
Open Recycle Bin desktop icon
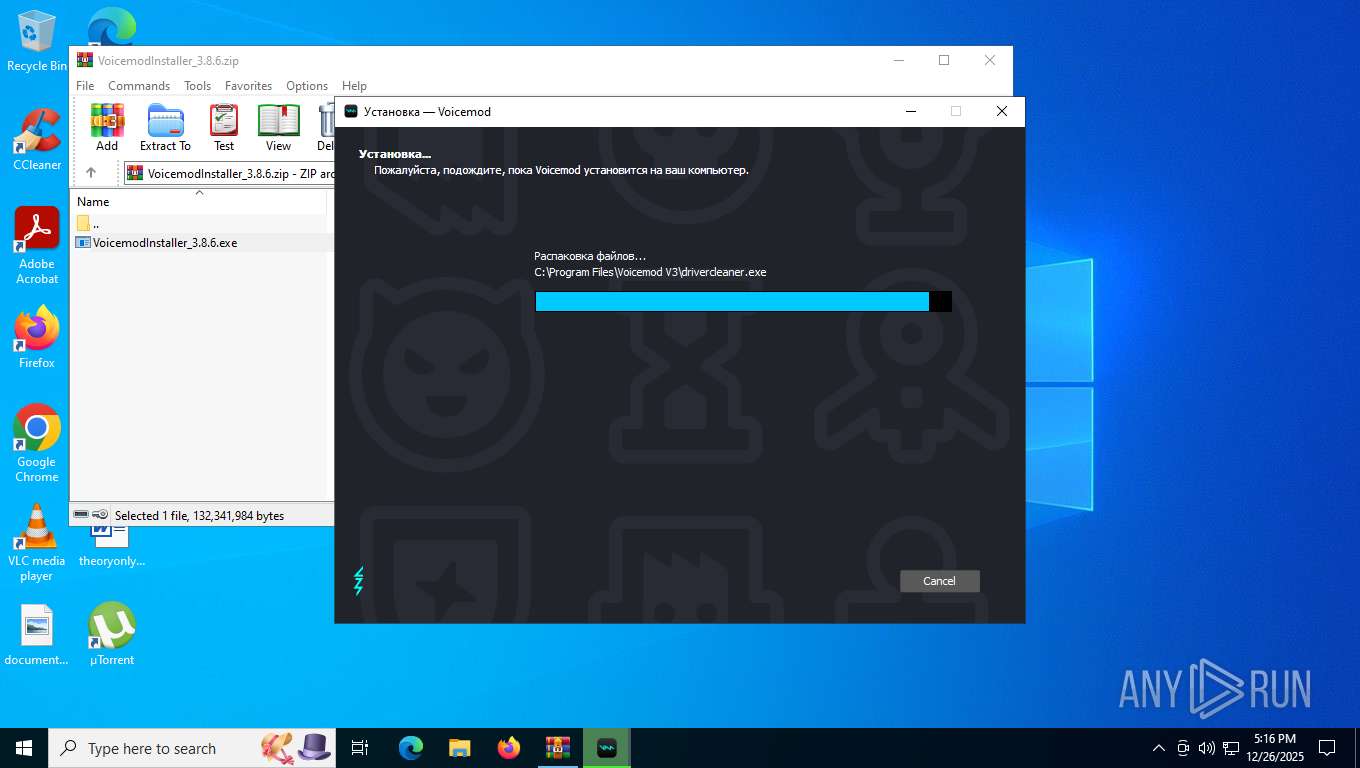coord(37,42)
